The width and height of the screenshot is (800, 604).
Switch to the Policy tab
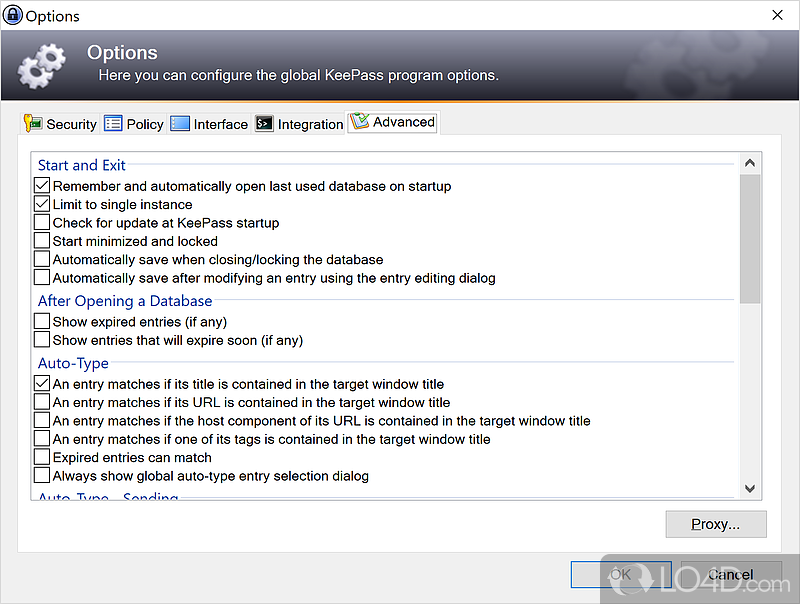pos(134,124)
